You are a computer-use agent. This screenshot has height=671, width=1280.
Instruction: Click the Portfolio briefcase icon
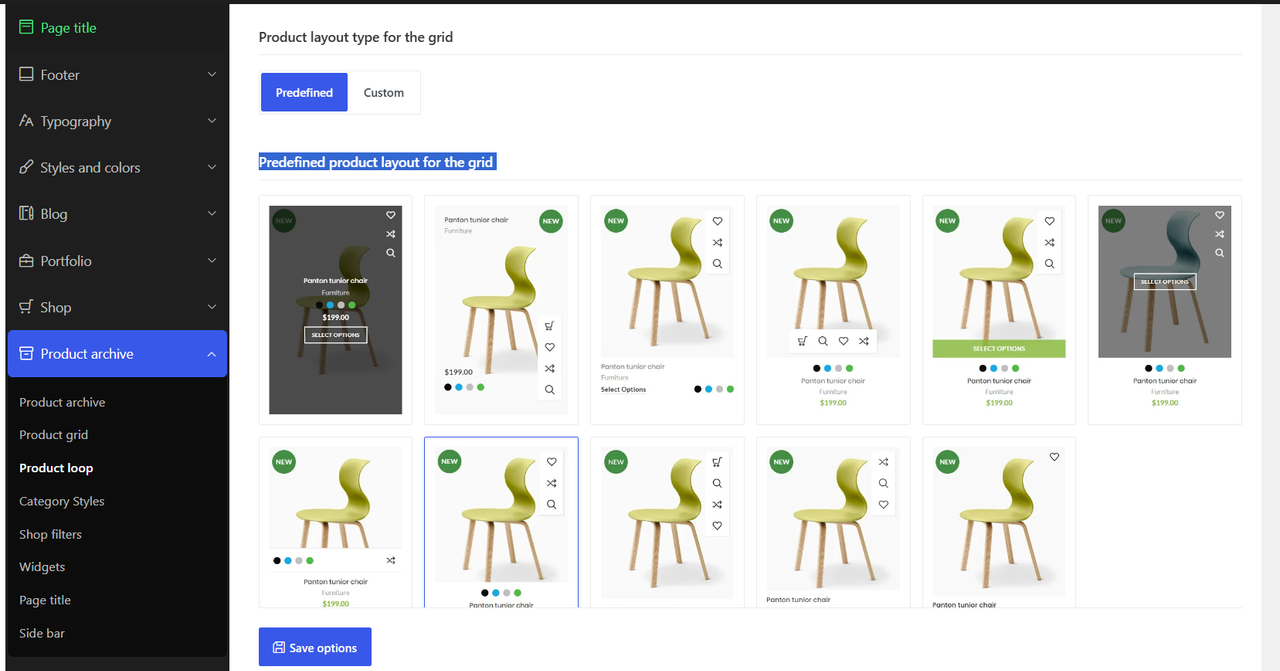(26, 261)
